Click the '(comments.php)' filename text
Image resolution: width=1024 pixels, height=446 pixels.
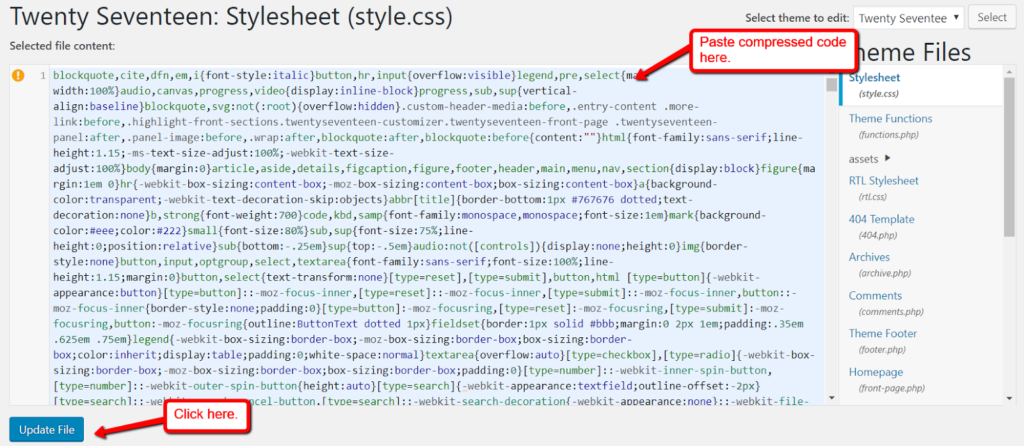click(890, 311)
